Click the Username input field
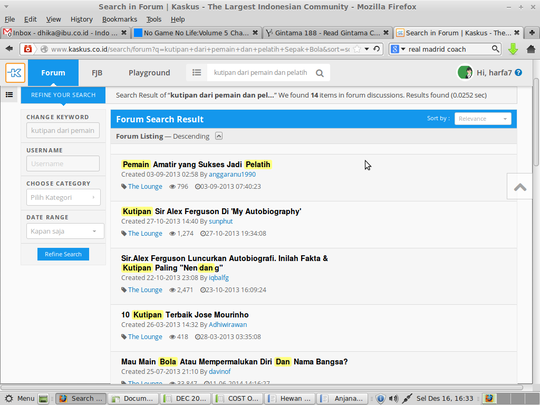Viewport: 540px width, 405px height. tap(63, 164)
